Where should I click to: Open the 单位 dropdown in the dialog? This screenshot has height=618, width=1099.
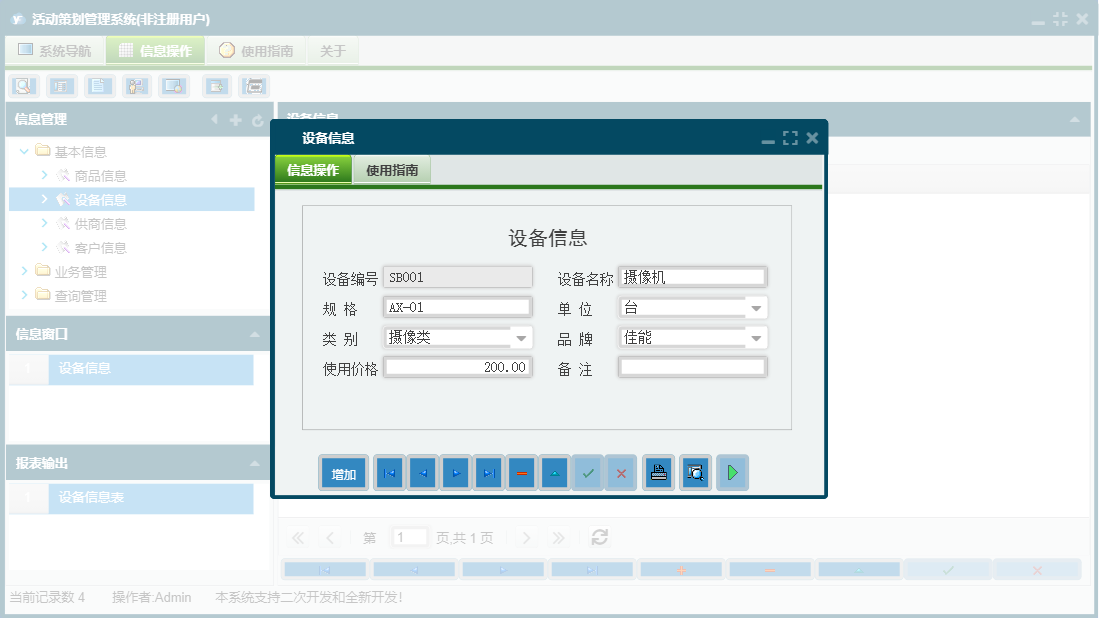[x=758, y=307]
